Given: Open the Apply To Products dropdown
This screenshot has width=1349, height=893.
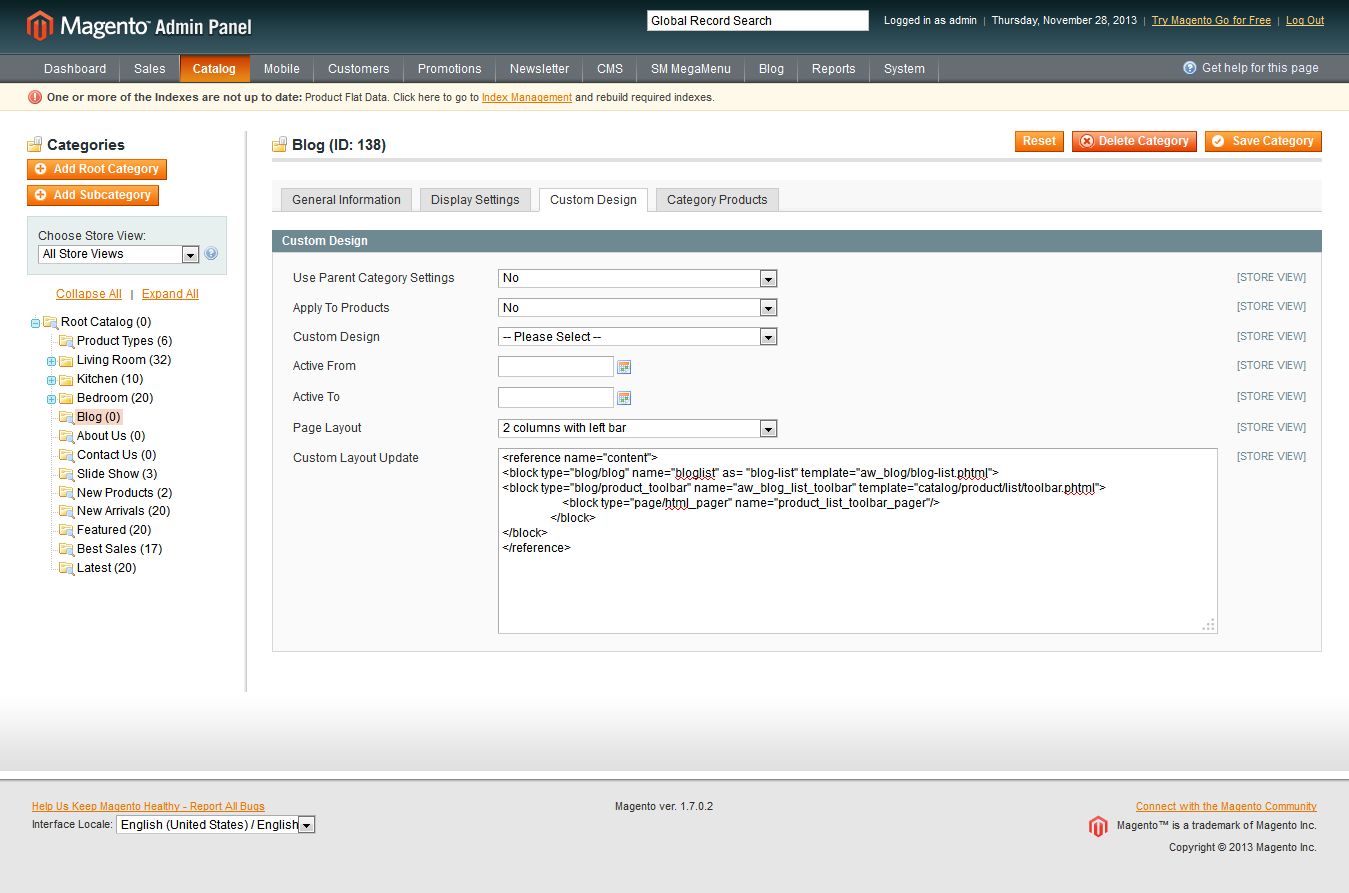Looking at the screenshot, I should coord(637,308).
